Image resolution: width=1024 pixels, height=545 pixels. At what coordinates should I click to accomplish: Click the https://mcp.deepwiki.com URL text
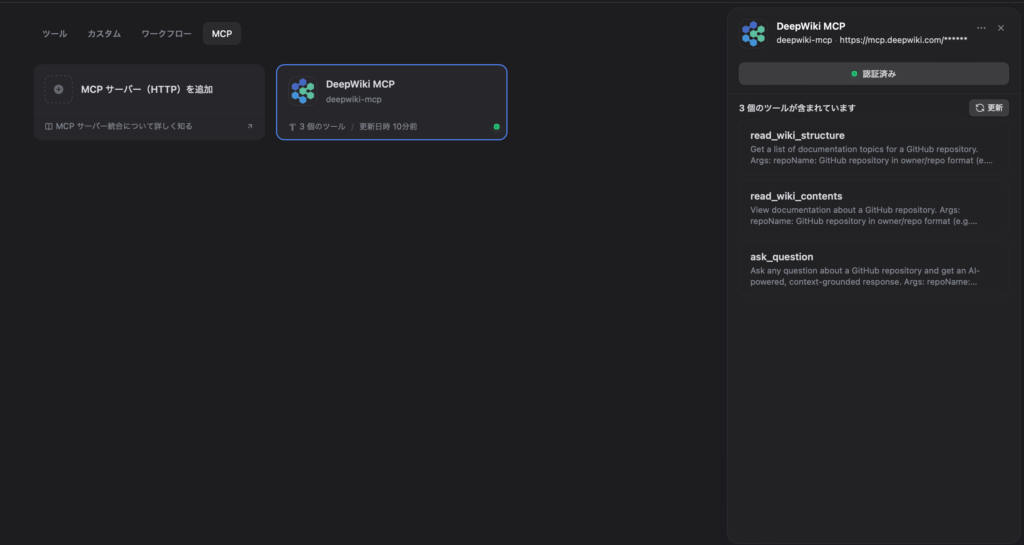click(903, 40)
